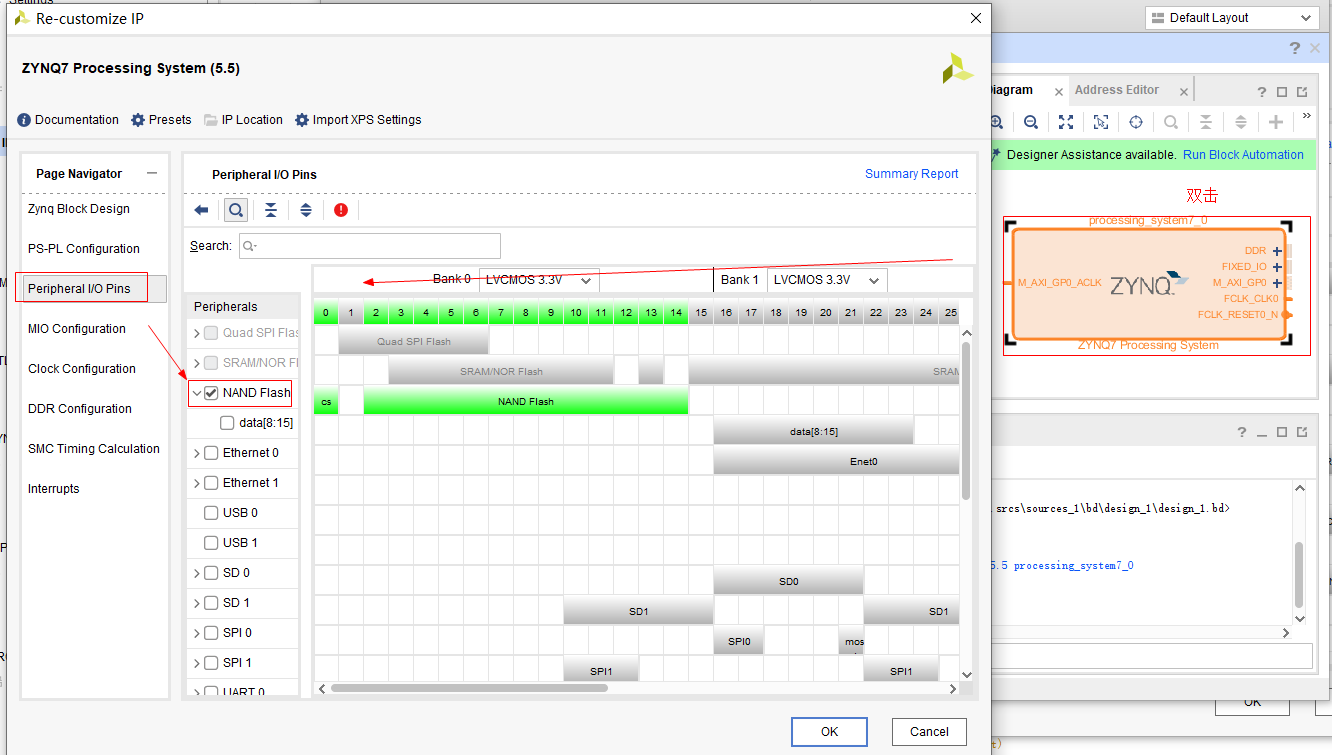Click the Diagram toolbar expand all icon
The height and width of the screenshot is (755, 1332).
1241,122
